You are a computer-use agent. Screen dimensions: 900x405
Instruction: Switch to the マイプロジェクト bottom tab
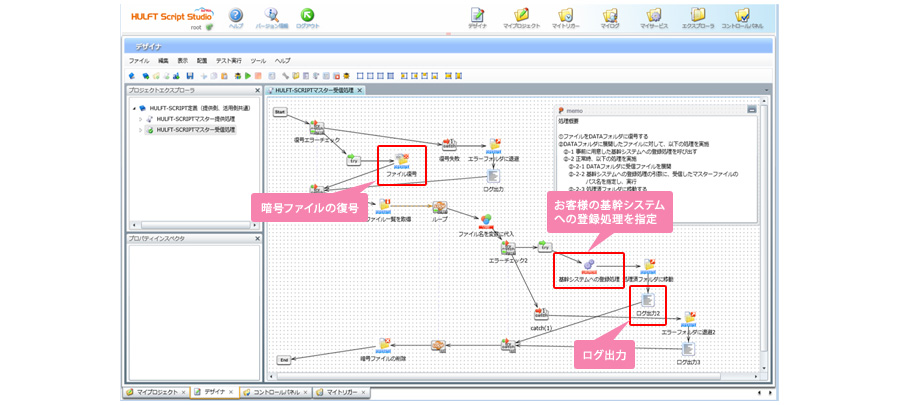pyautogui.click(x=156, y=392)
